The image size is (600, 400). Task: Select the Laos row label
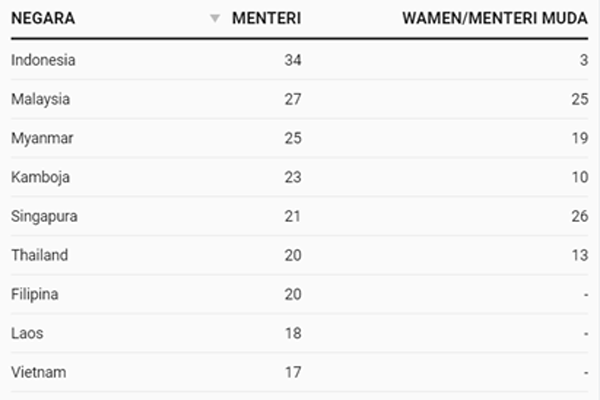[27, 333]
